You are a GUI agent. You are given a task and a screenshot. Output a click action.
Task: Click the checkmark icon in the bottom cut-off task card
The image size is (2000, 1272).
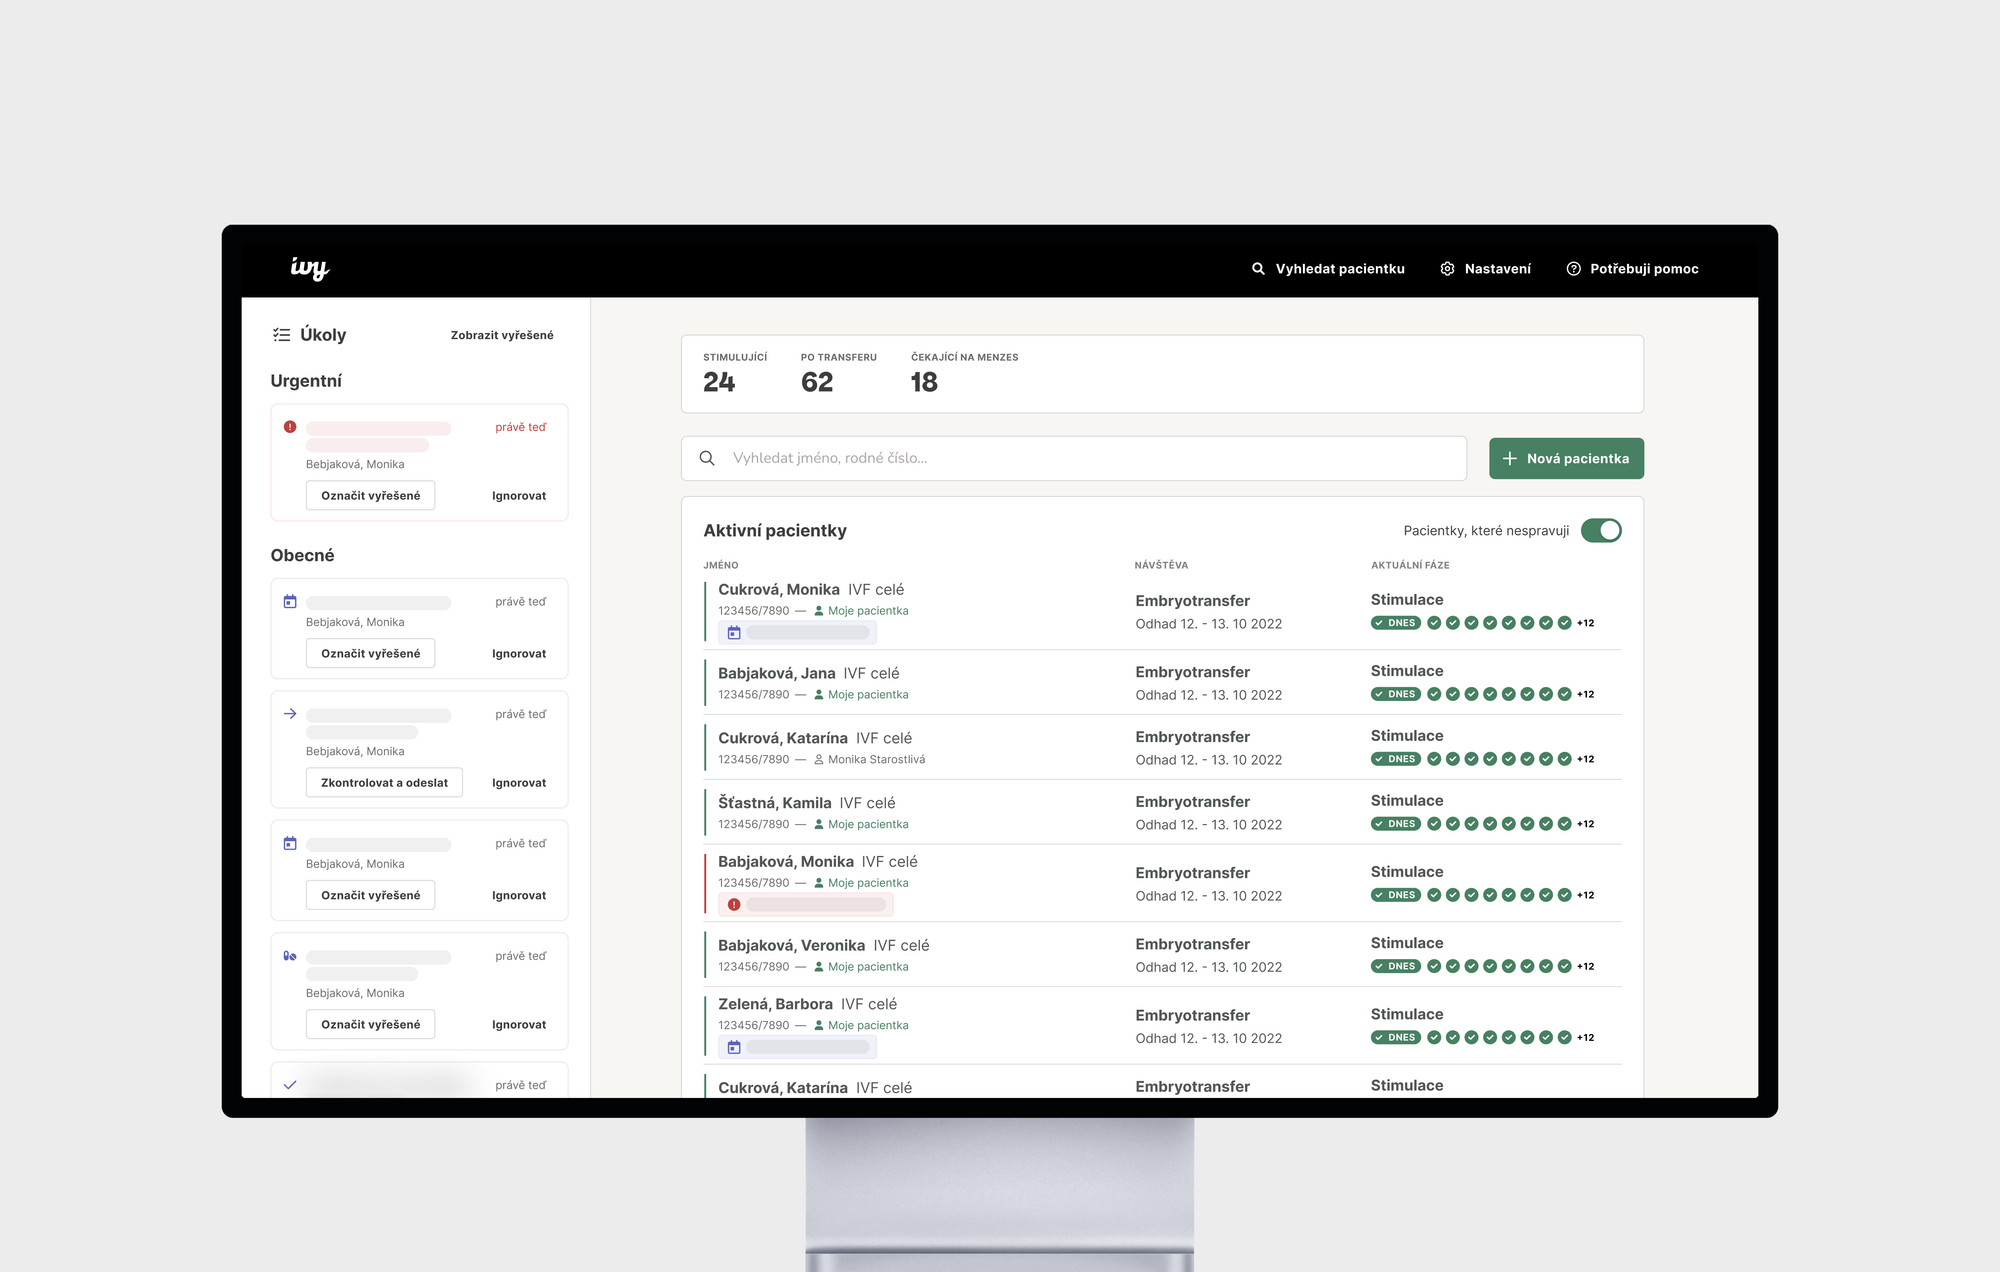[x=290, y=1085]
